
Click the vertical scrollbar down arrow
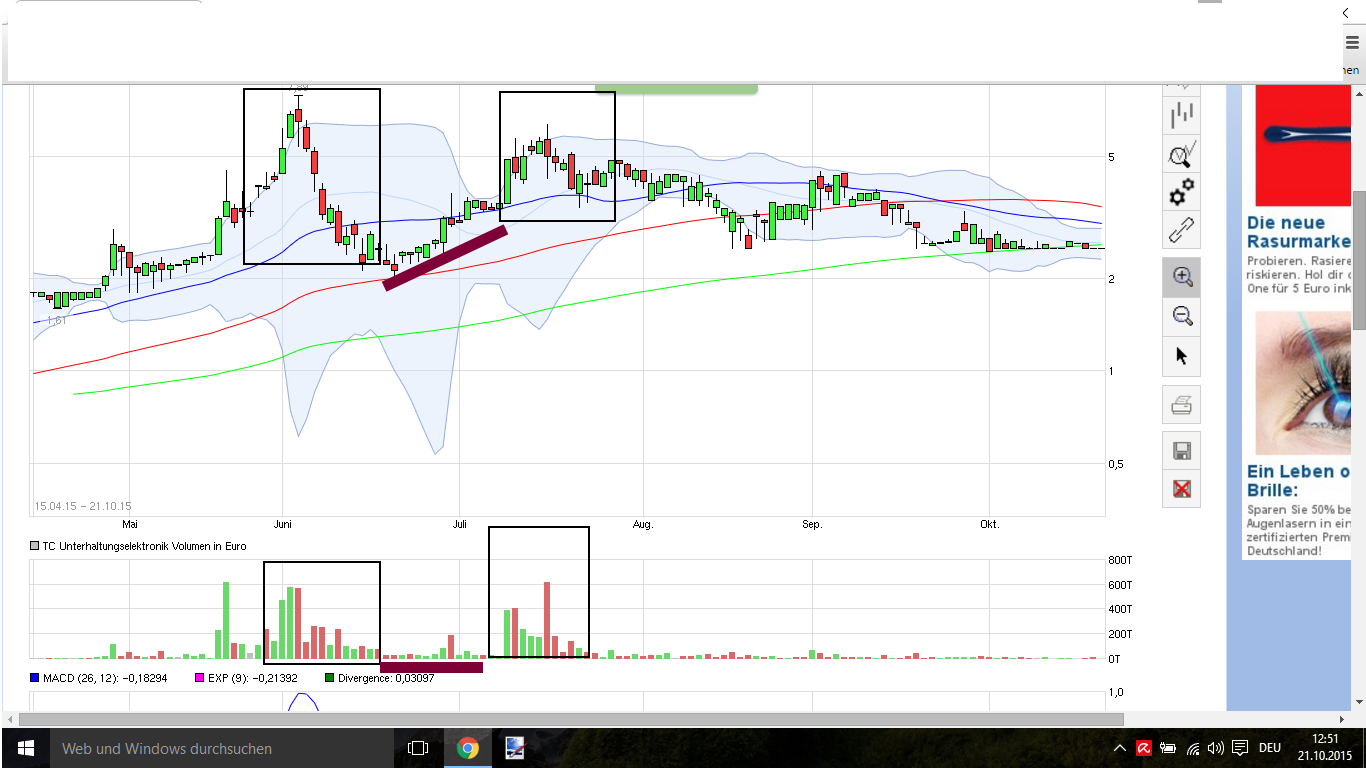pyautogui.click(x=1359, y=701)
